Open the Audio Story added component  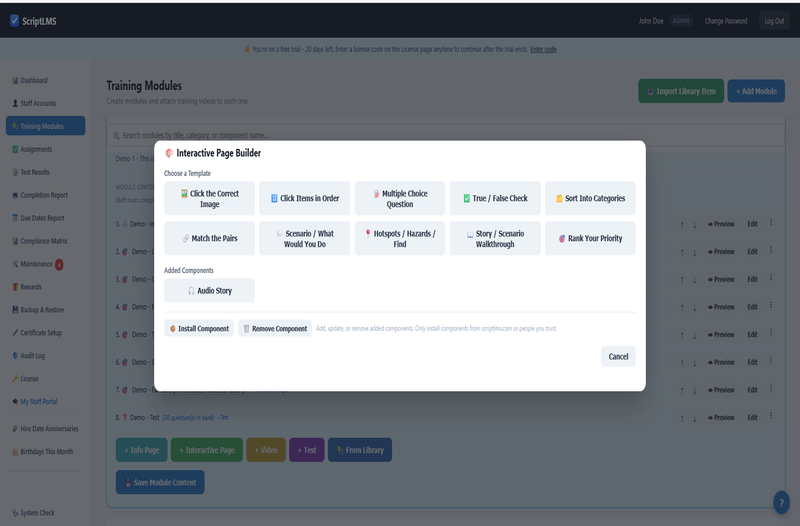coord(209,290)
